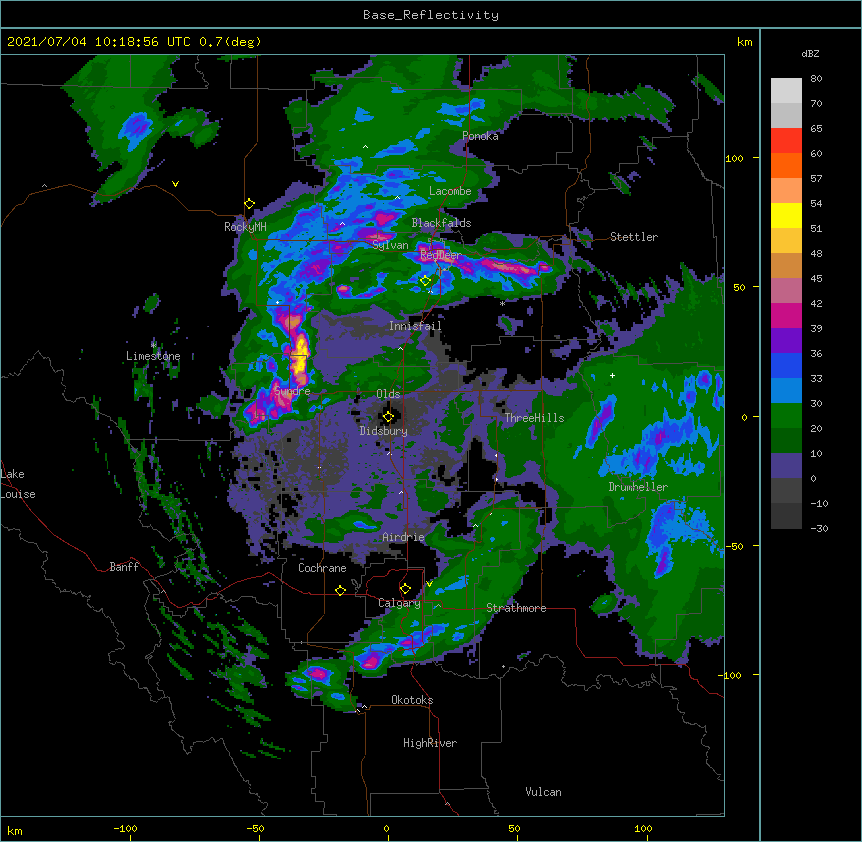Click the Sylvan town label

(x=390, y=245)
